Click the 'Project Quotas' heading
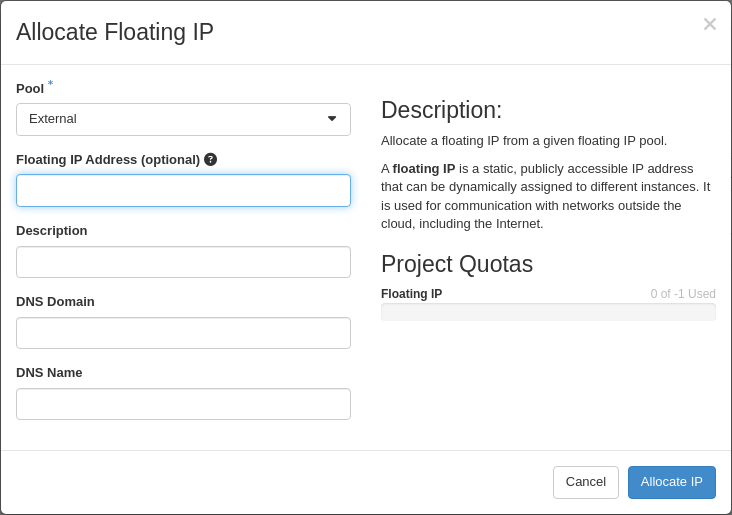Viewport: 732px width, 515px height. point(457,264)
